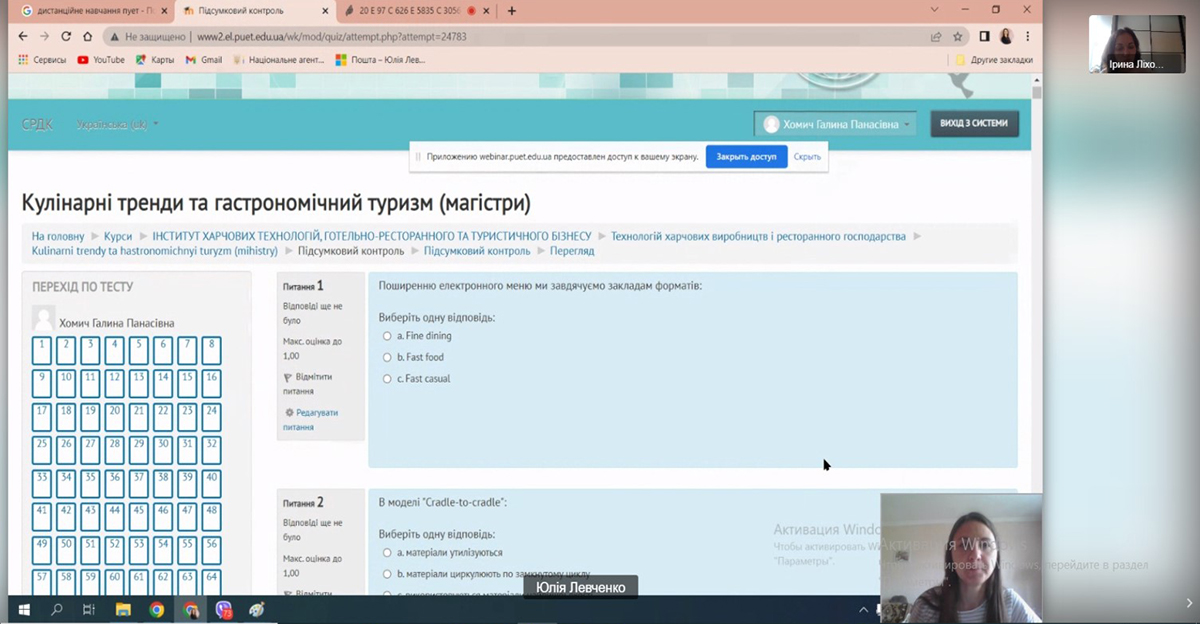The image size is (1200, 624).
Task: Open the Windows Start menu
Action: (x=23, y=608)
